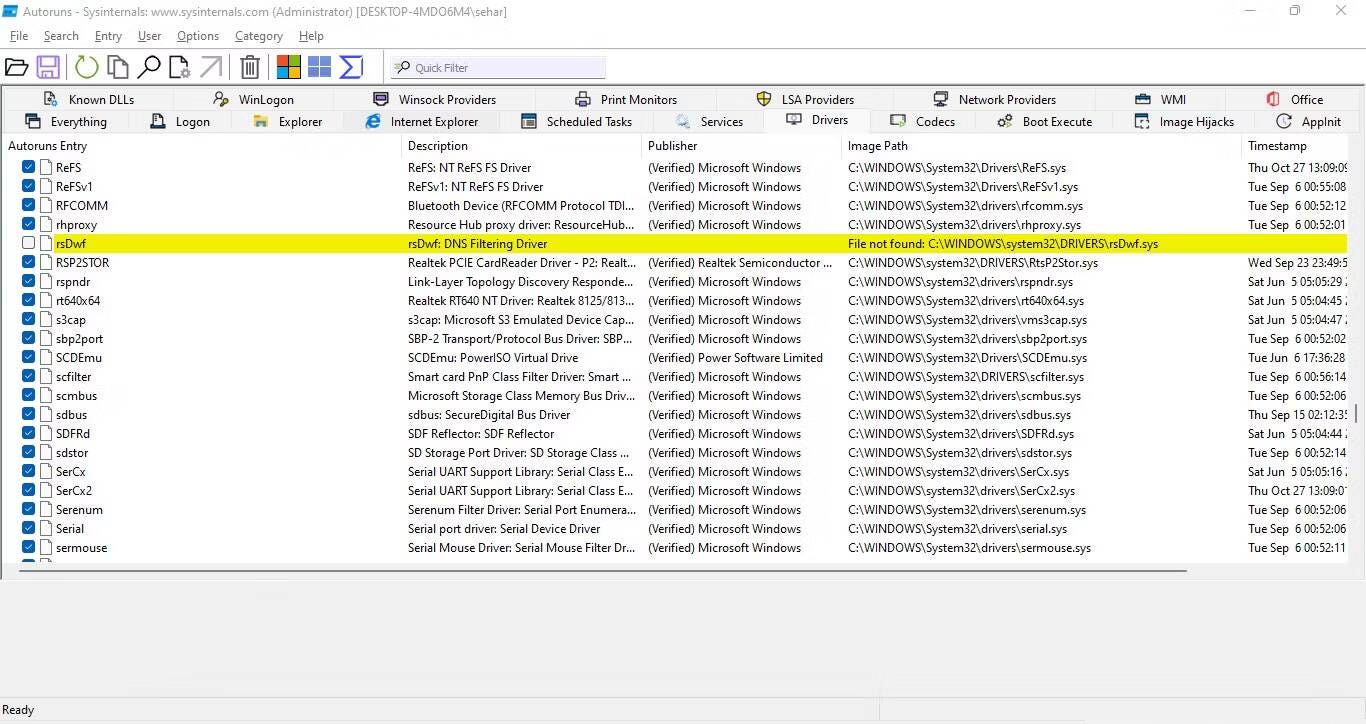Save the current autoruns results
The image size is (1366, 724).
(x=48, y=66)
